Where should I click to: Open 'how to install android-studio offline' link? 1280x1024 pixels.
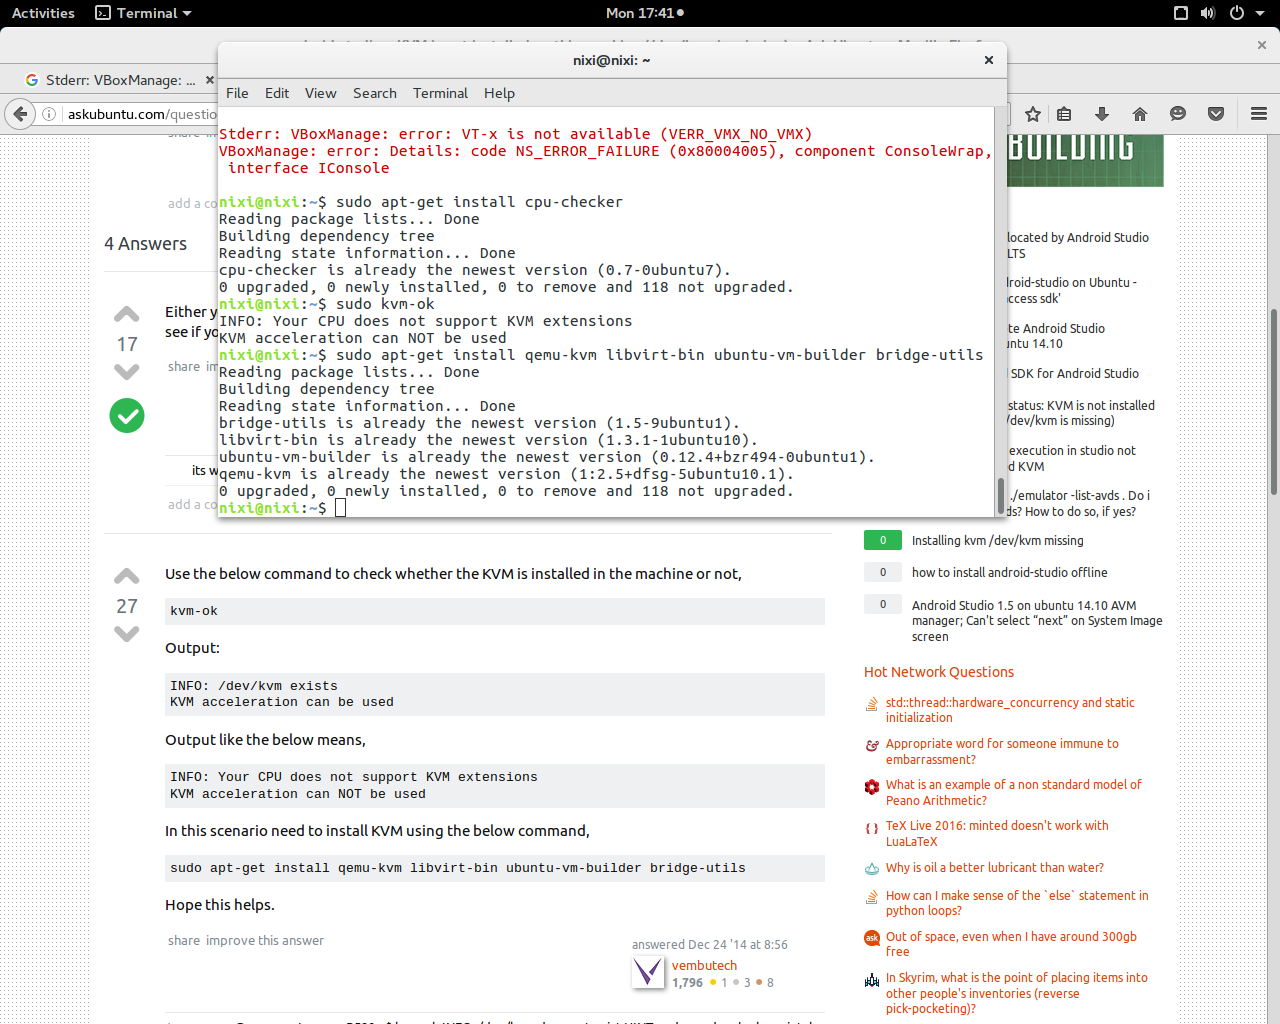[1009, 573]
